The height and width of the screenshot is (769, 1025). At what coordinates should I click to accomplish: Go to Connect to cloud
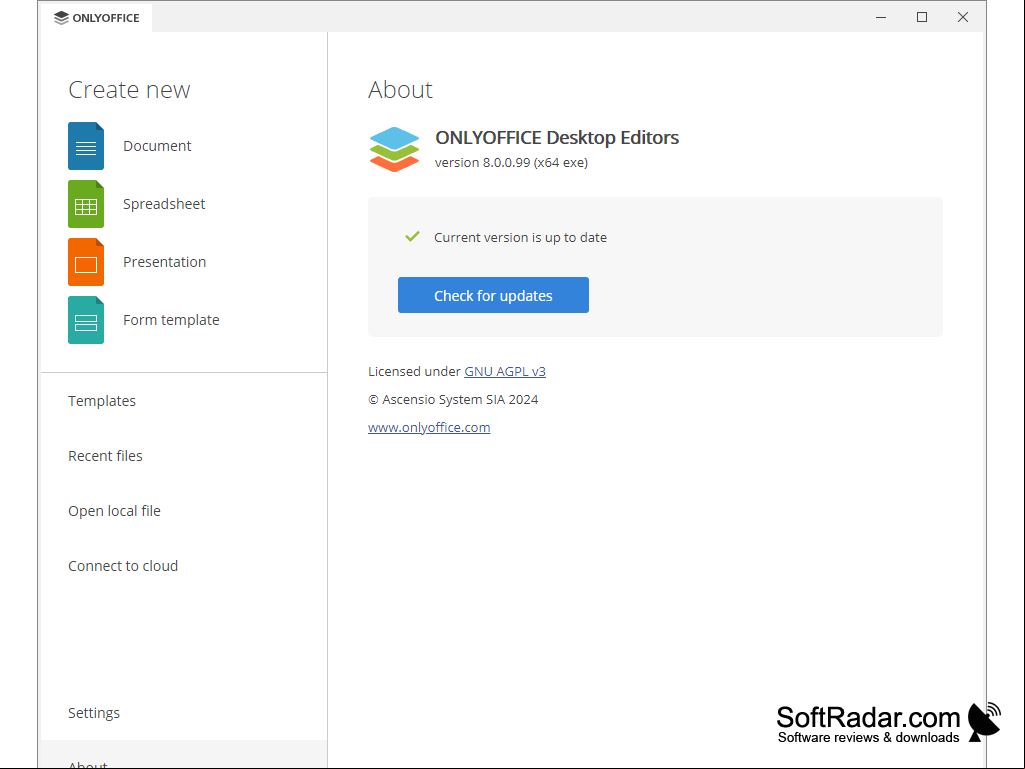pos(123,566)
